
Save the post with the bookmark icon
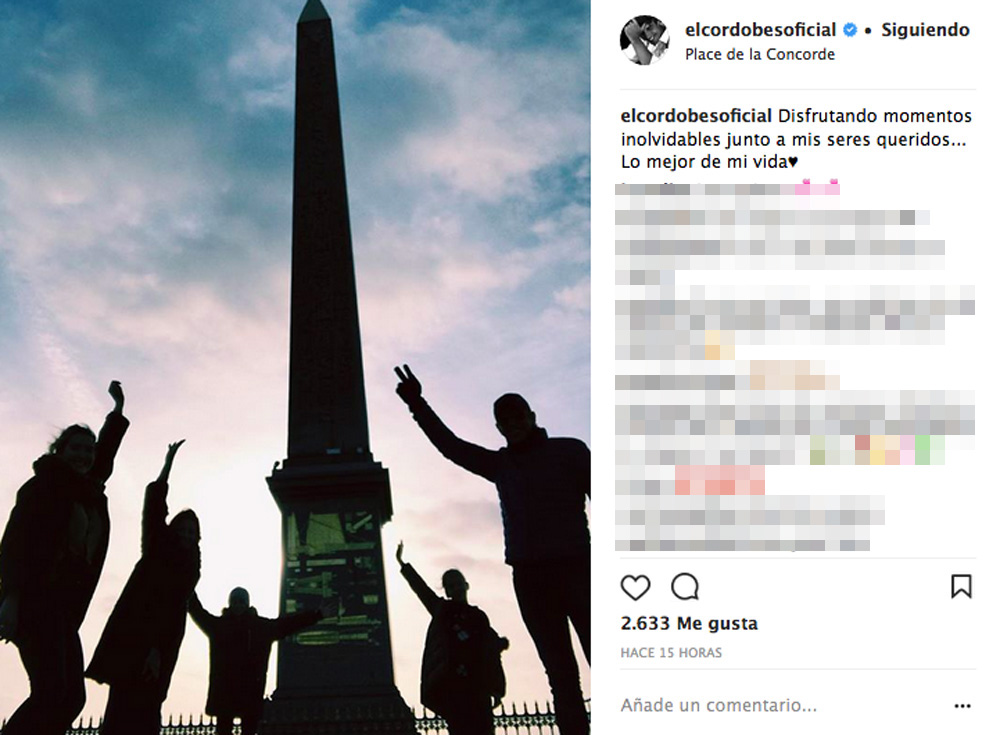point(961,586)
